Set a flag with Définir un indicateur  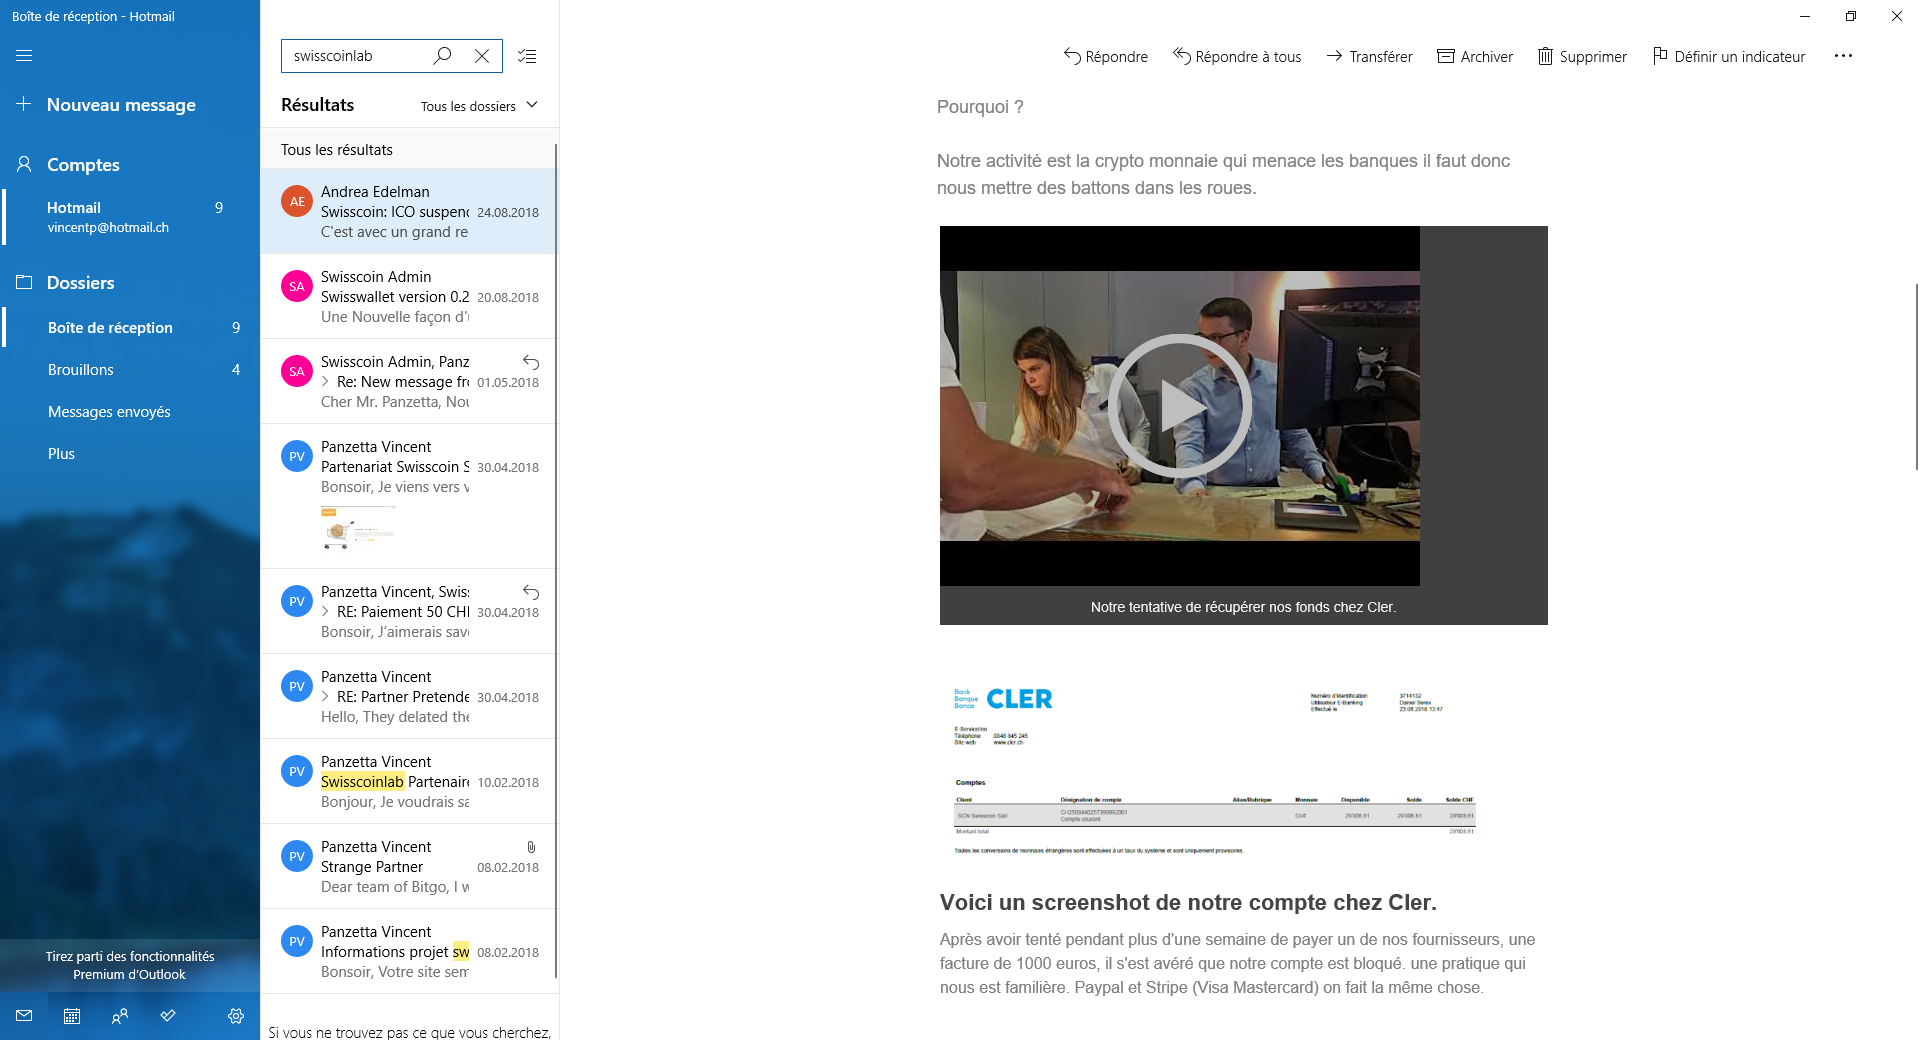pyautogui.click(x=1729, y=57)
